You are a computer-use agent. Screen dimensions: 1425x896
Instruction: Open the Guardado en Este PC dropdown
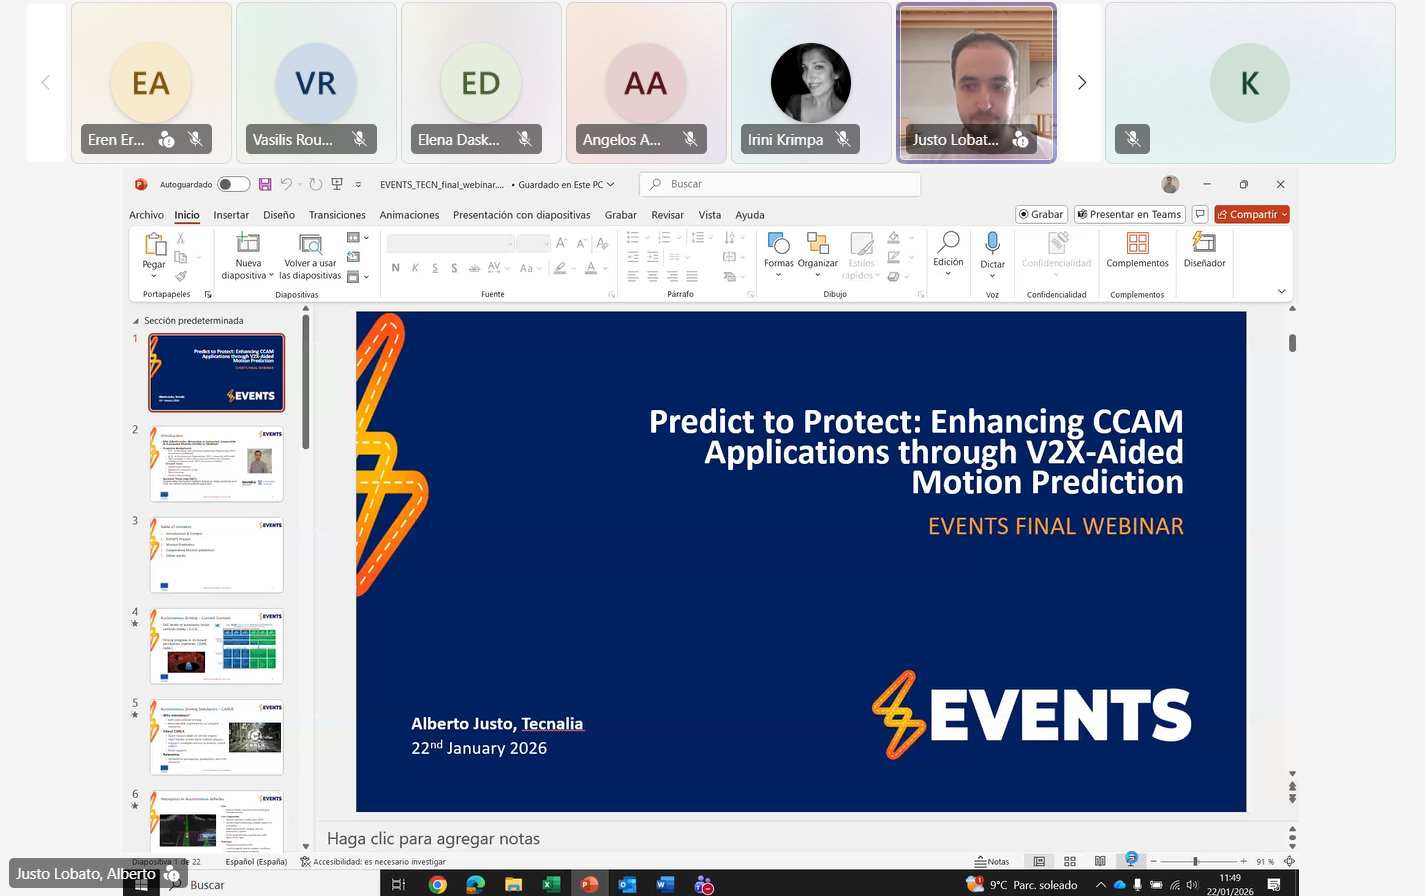(x=566, y=185)
